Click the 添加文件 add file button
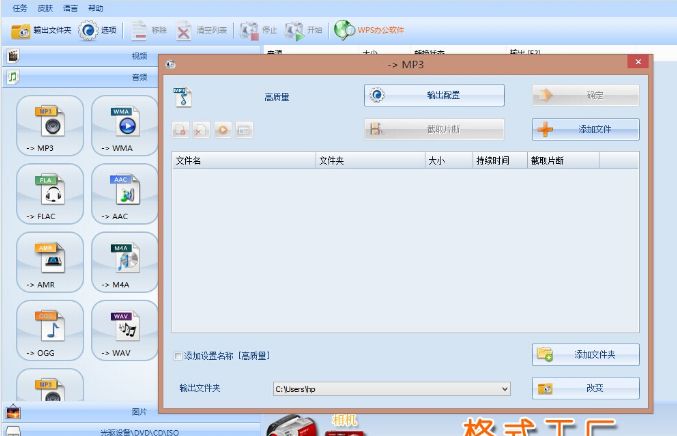 point(585,130)
